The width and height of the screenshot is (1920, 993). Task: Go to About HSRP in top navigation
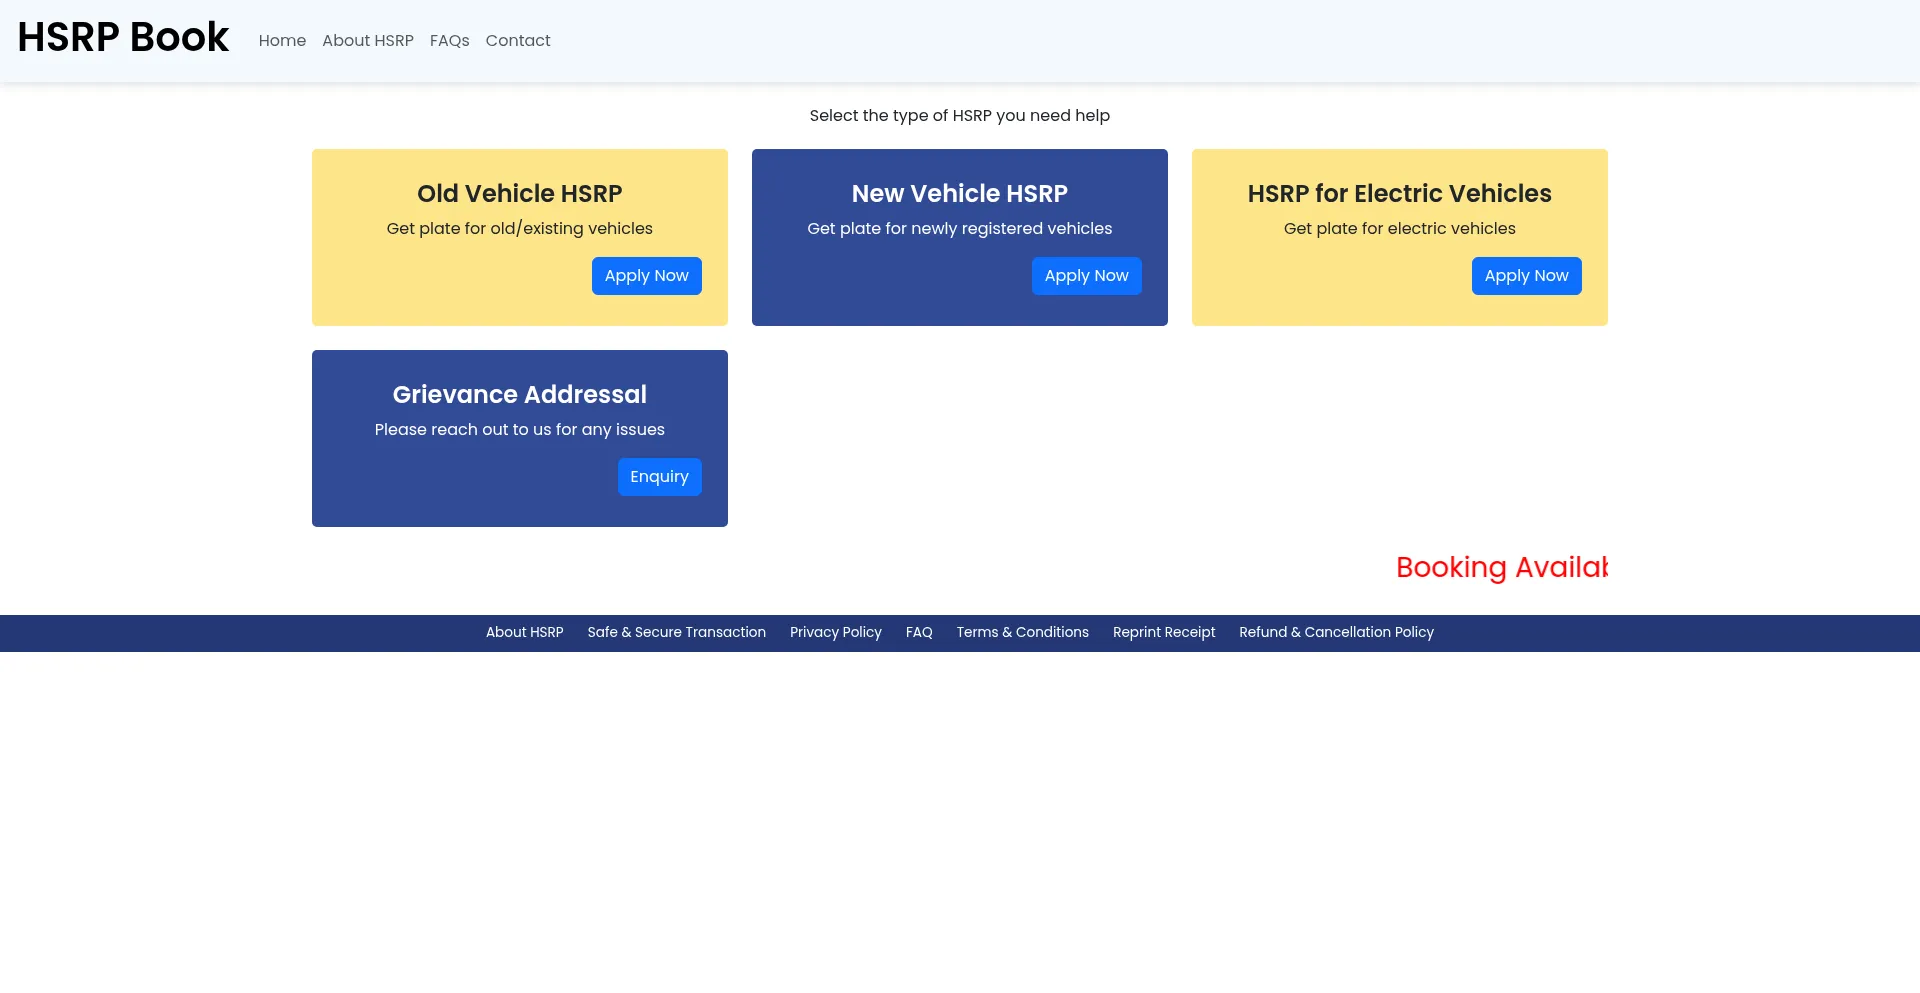click(x=367, y=41)
